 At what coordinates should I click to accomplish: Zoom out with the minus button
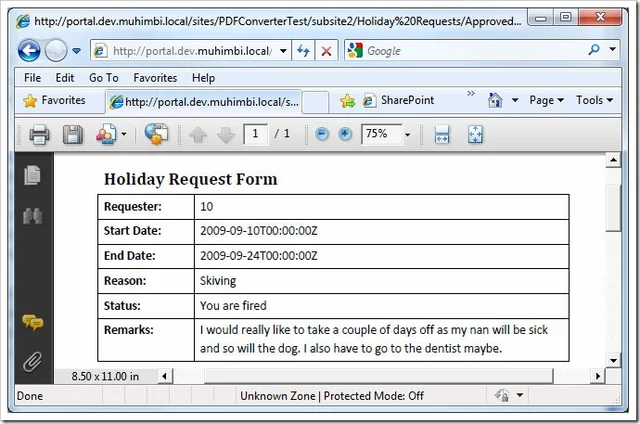[322, 134]
